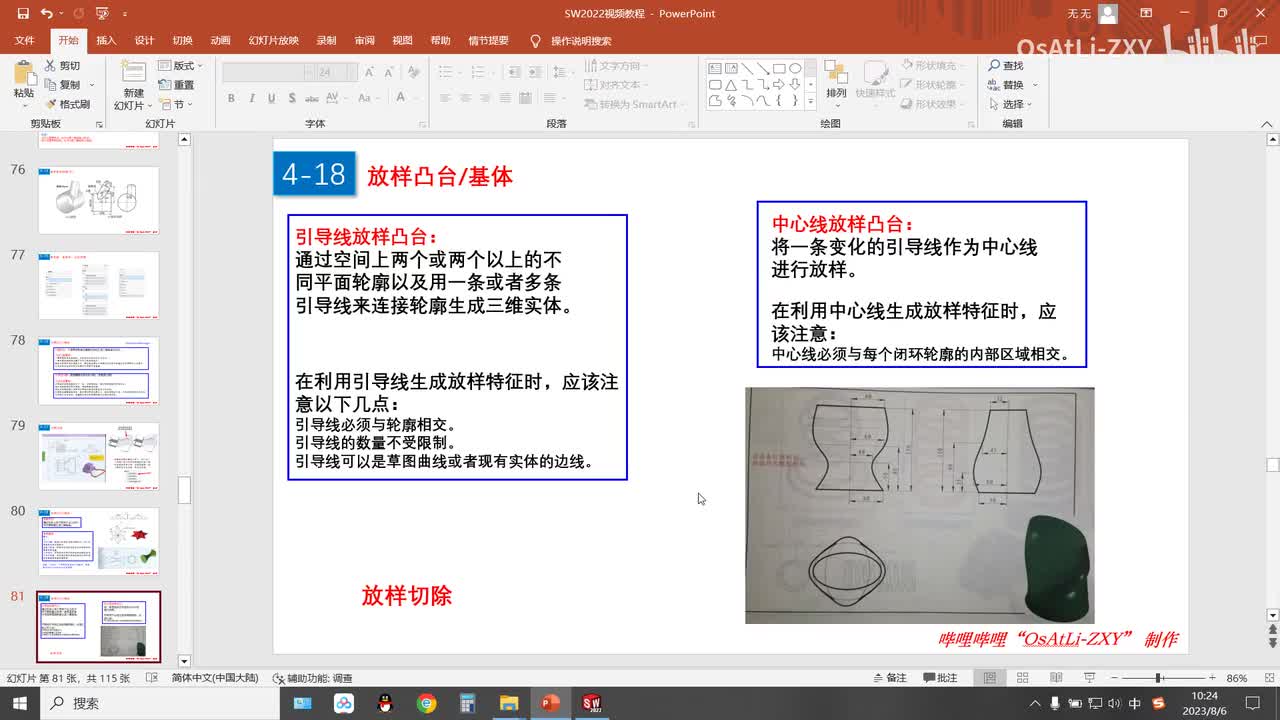Switch to the Transitions (切换) tab
The image size is (1280, 720).
pyautogui.click(x=182, y=41)
